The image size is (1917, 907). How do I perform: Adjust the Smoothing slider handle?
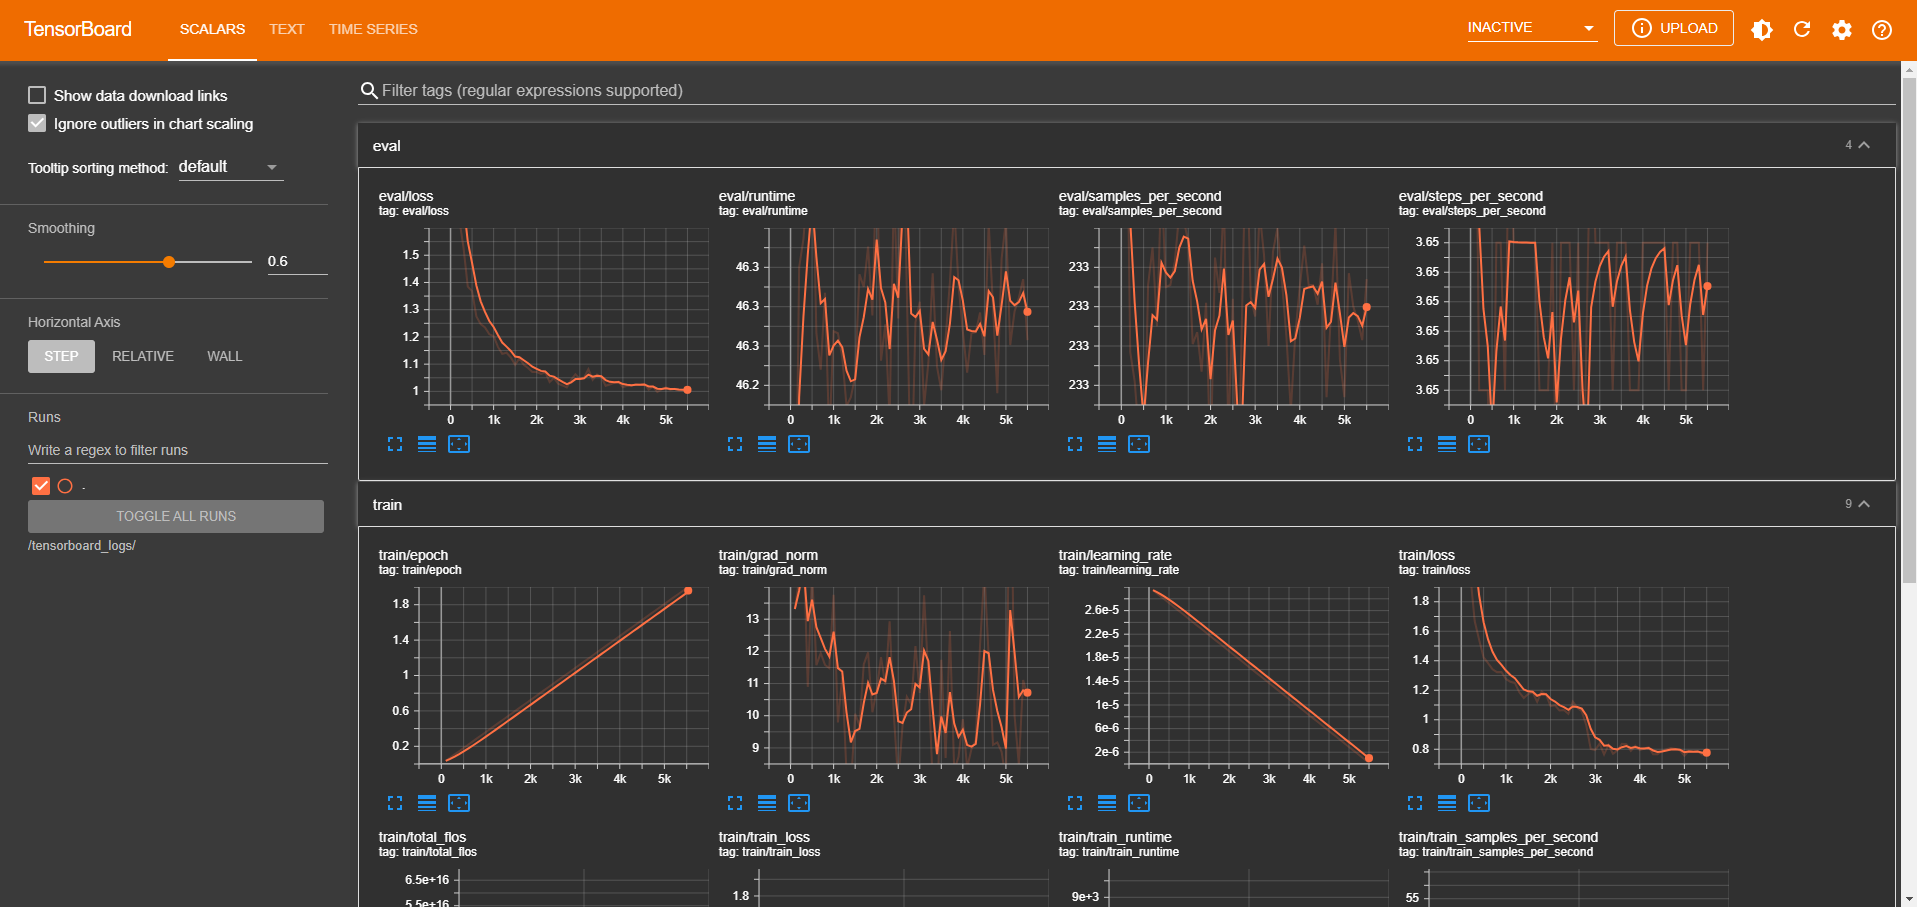(169, 262)
